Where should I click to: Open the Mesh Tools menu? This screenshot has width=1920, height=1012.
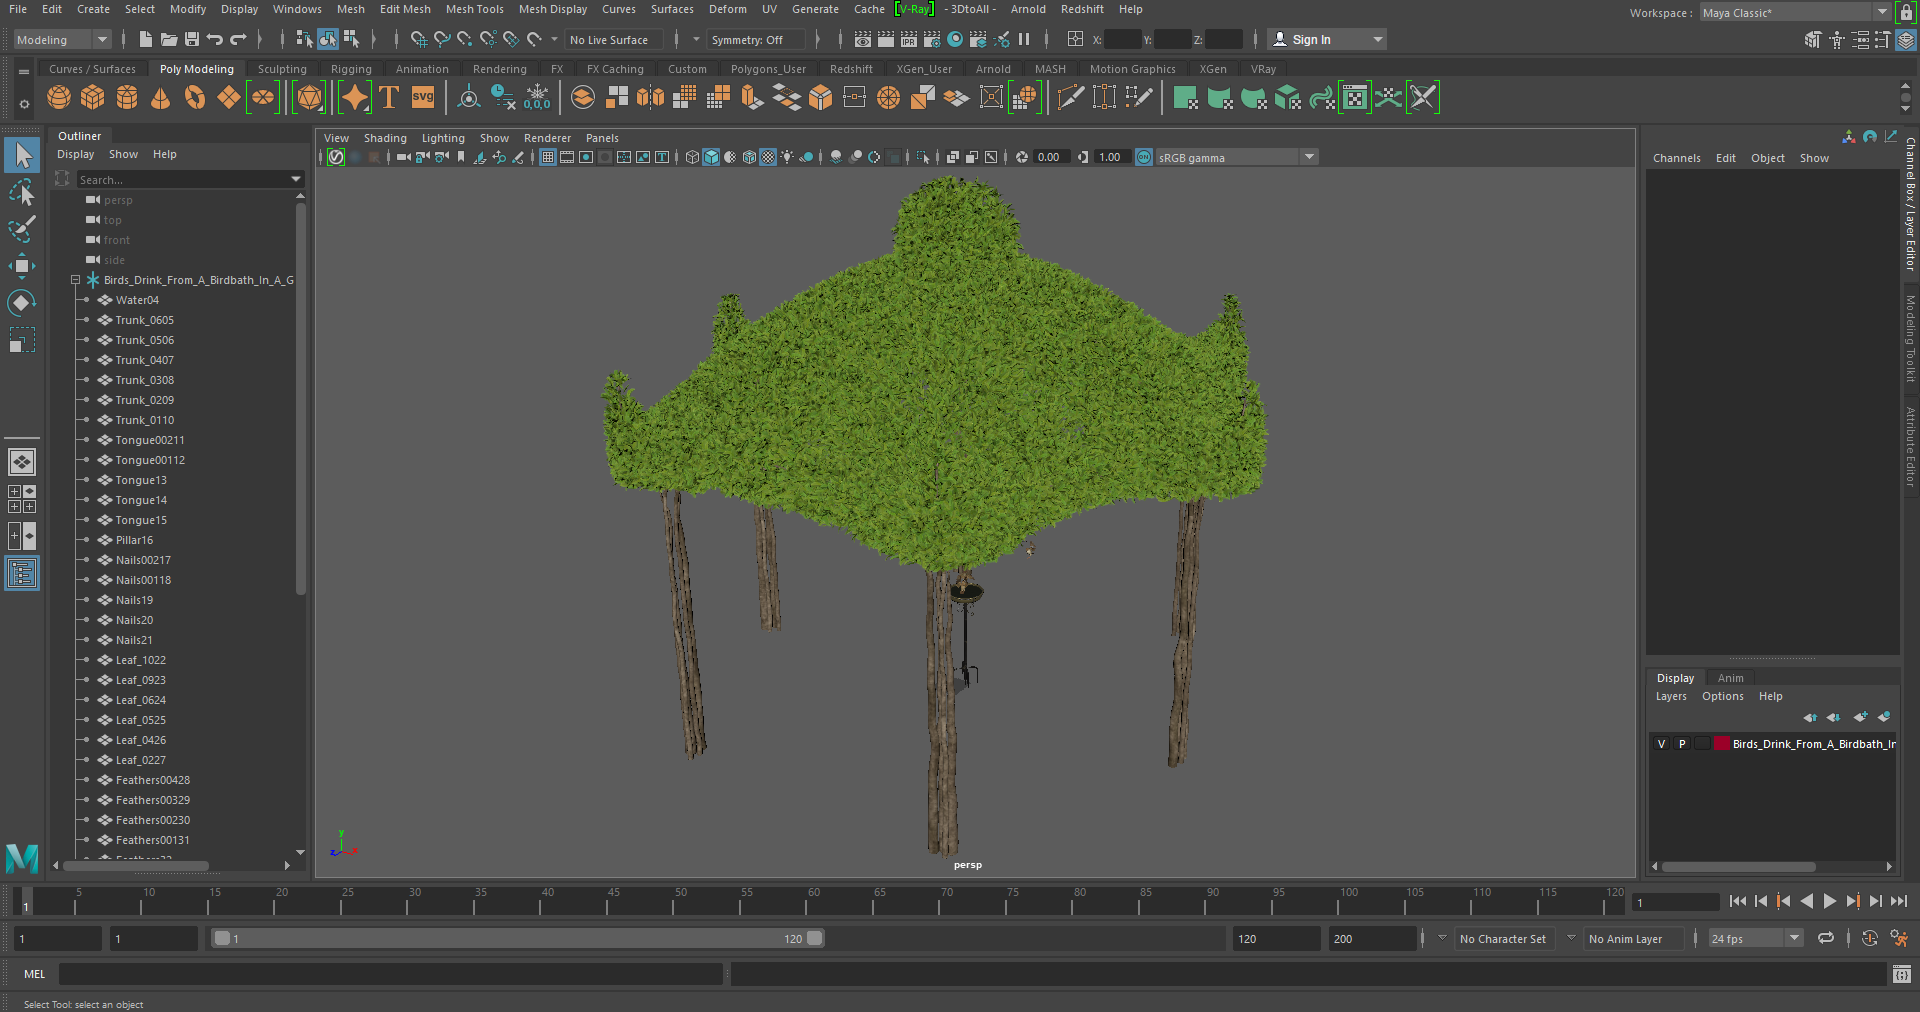pyautogui.click(x=474, y=9)
